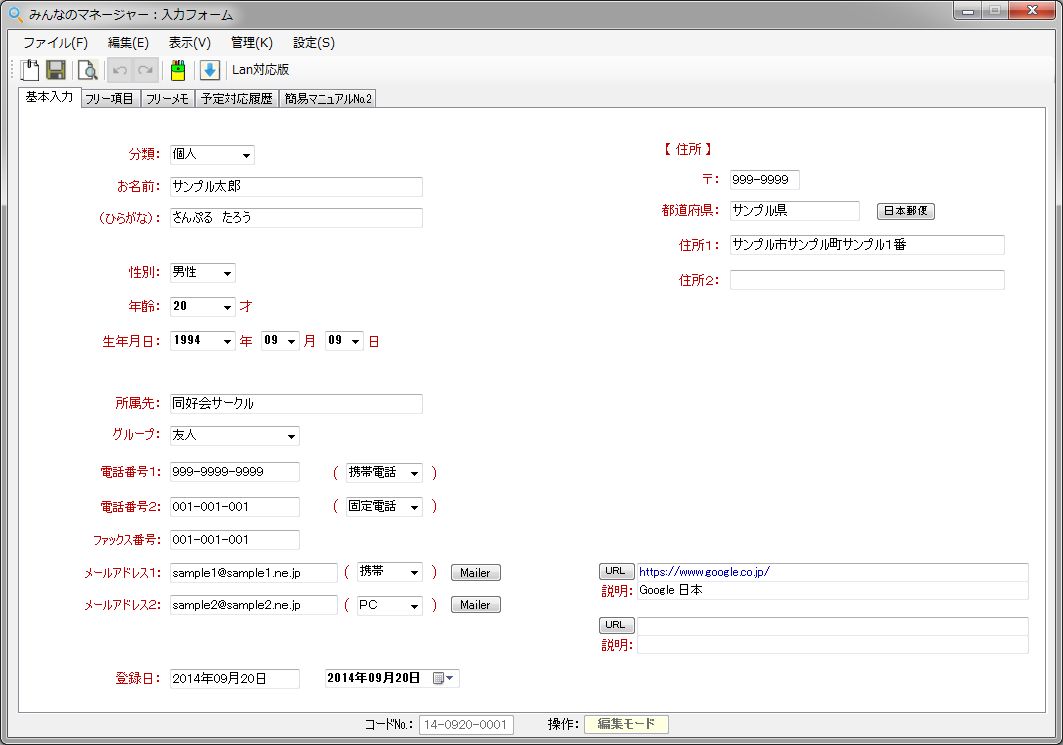1063x745 pixels.
Task: Open the 年齢 dropdown showing 20
Action: (x=227, y=307)
